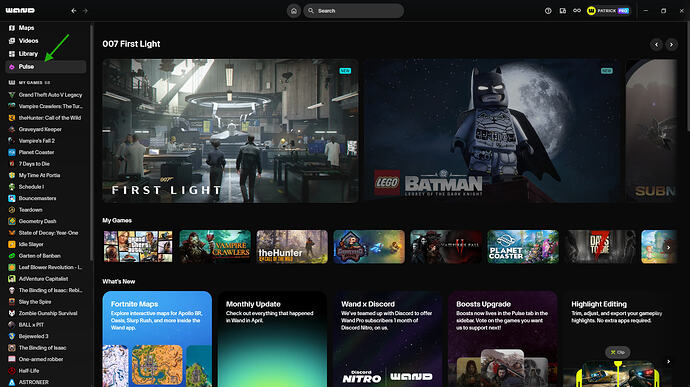Screen dimensions: 690x387
Task: Go forward with the right arrow in title bar
Action: (x=85, y=11)
